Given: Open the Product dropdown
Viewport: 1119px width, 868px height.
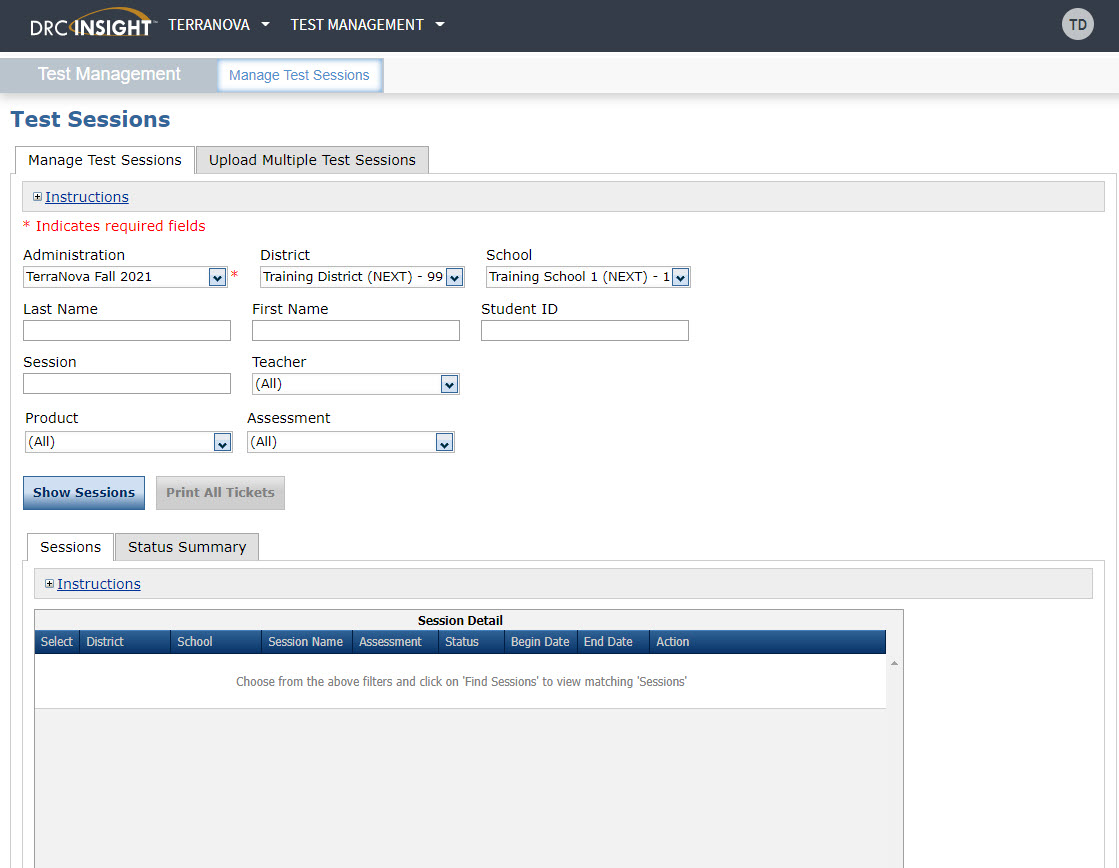Looking at the screenshot, I should (x=222, y=441).
